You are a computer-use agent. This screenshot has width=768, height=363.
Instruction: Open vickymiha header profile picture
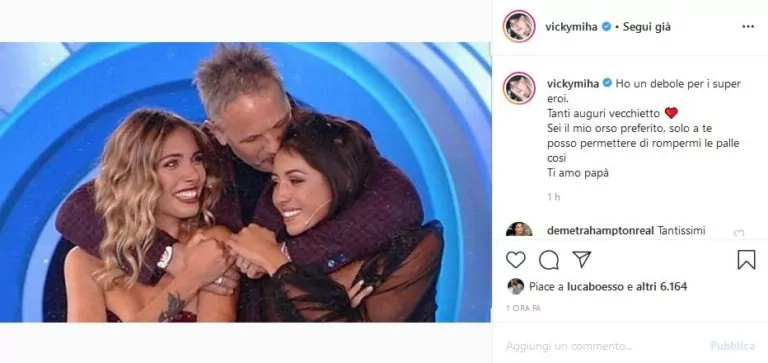click(519, 26)
